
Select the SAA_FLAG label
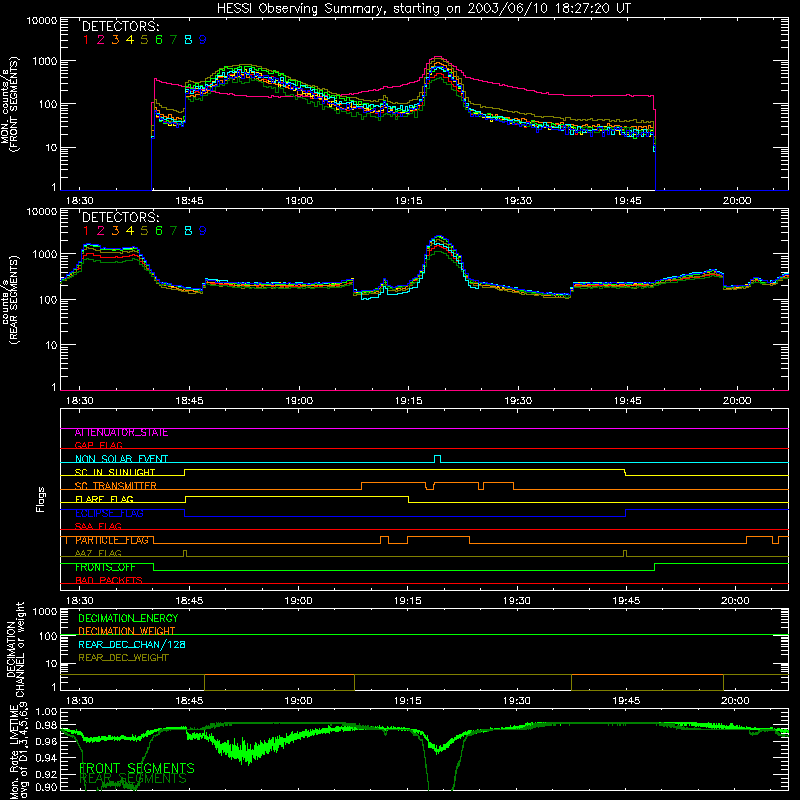click(x=98, y=526)
